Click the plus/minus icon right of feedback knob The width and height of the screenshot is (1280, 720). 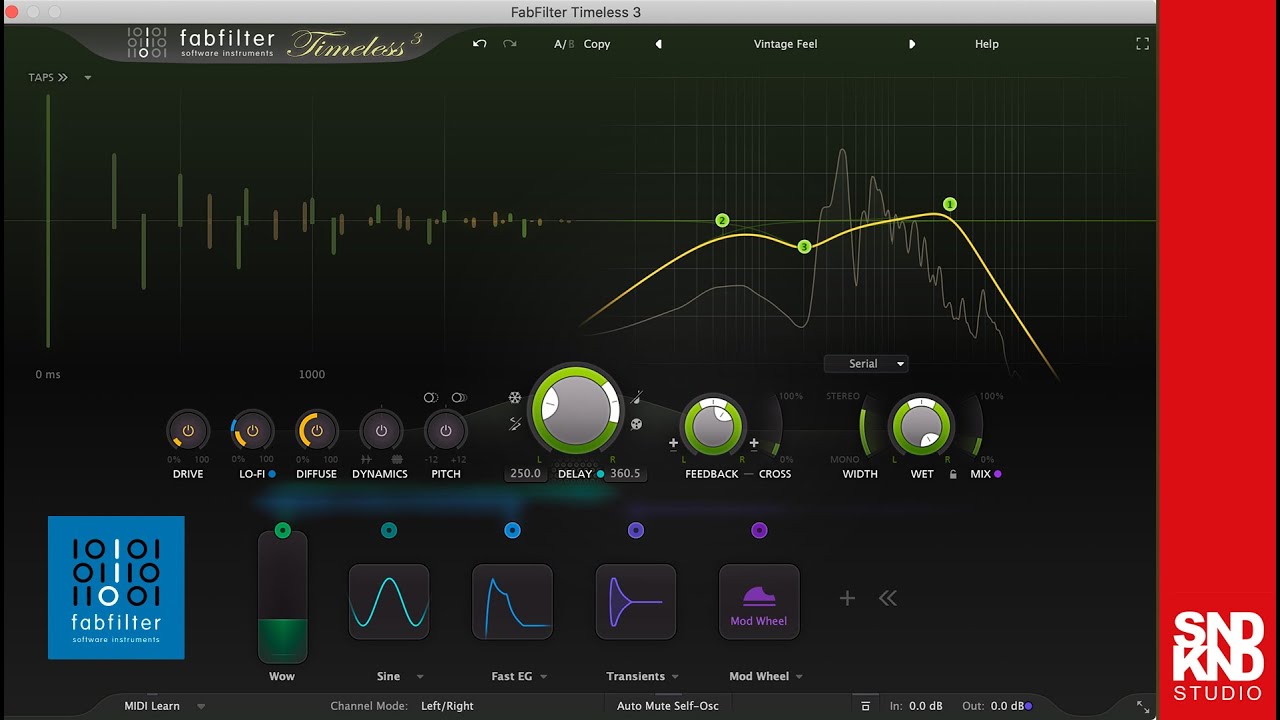coord(754,443)
